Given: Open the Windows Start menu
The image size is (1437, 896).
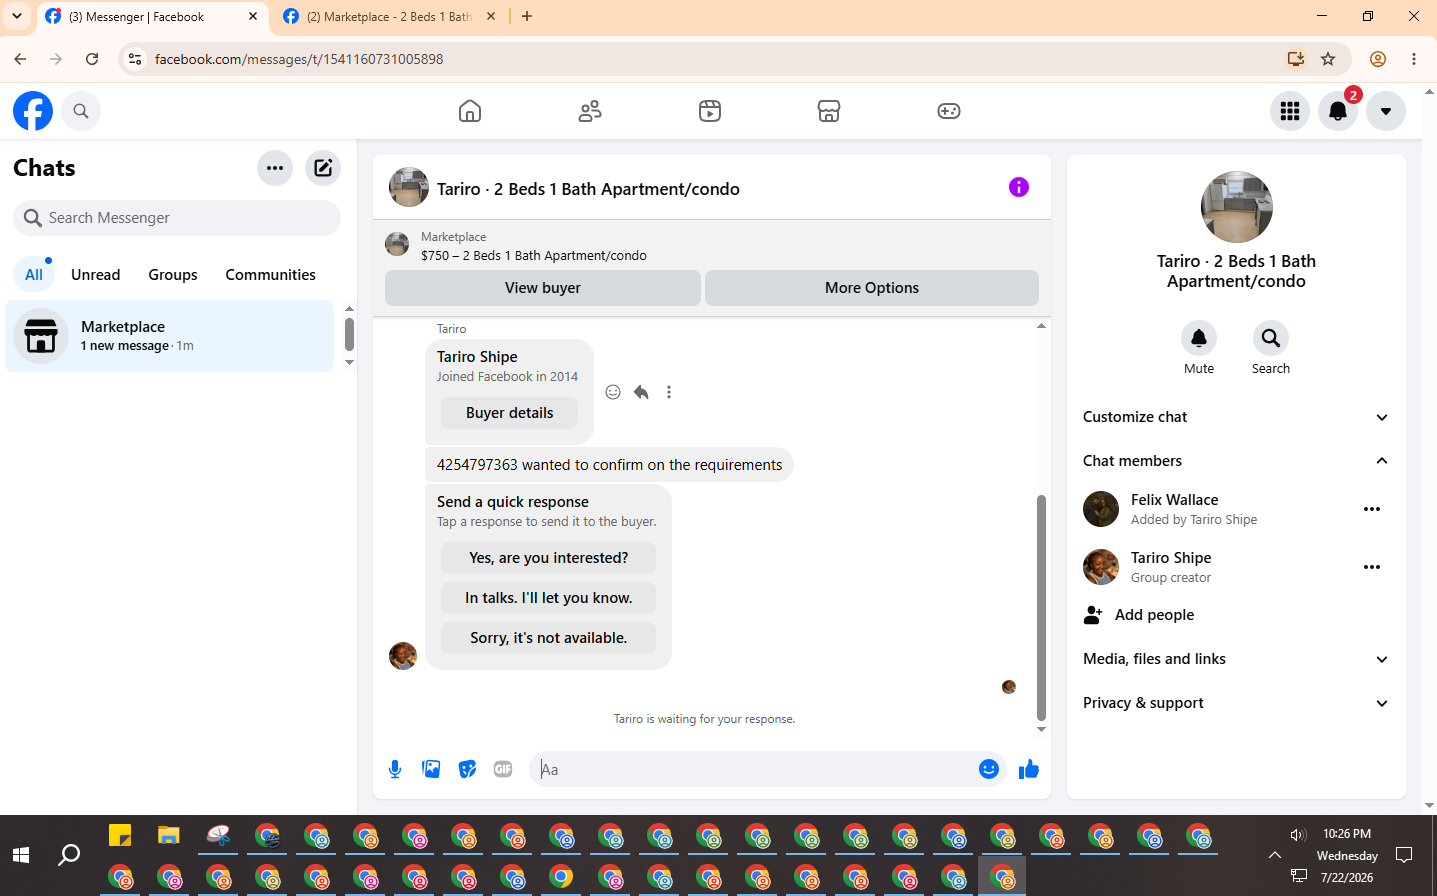Looking at the screenshot, I should (x=21, y=855).
